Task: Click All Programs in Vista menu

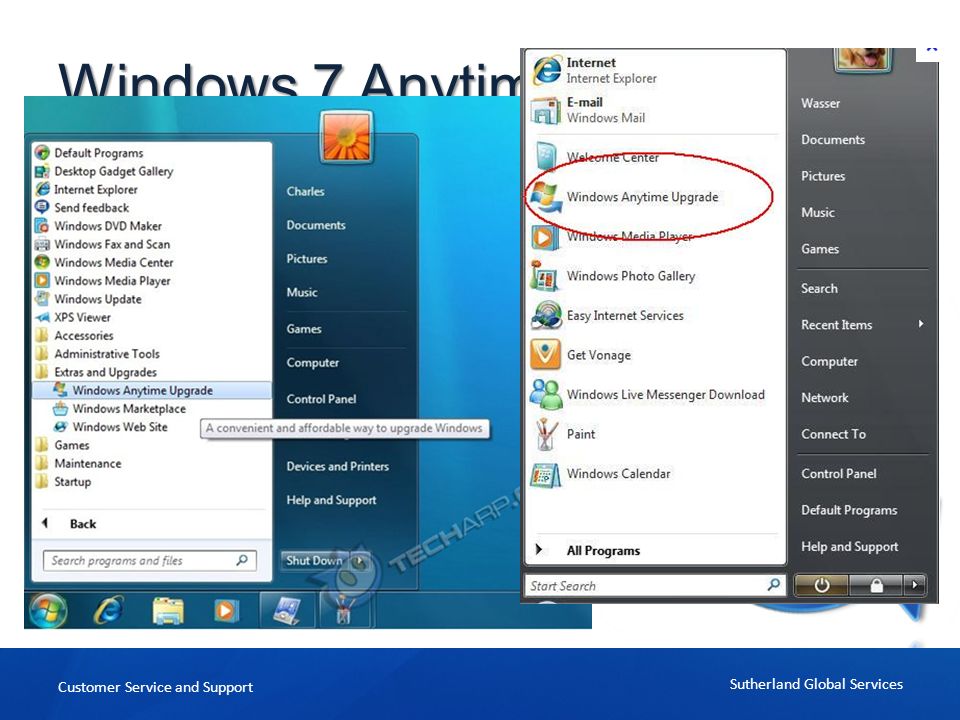Action: point(603,550)
